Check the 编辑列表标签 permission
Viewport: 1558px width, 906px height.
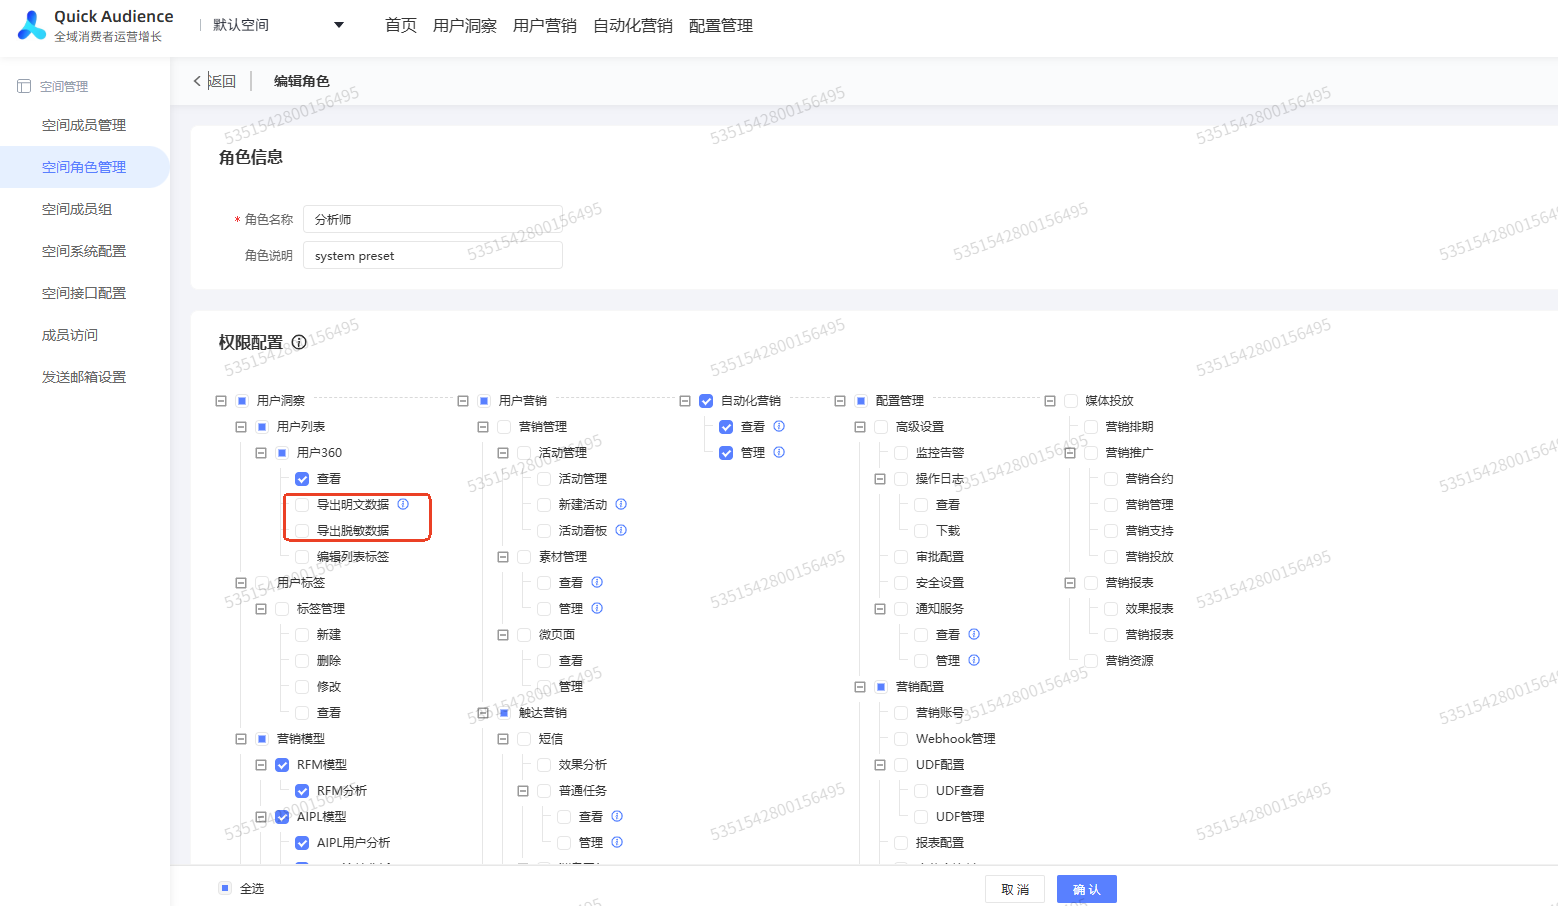(x=302, y=557)
